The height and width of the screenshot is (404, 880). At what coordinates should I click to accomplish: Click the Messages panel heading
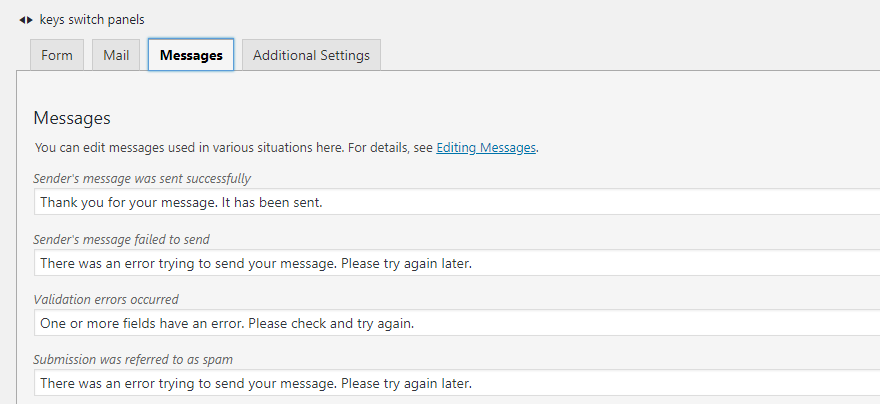[x=72, y=118]
